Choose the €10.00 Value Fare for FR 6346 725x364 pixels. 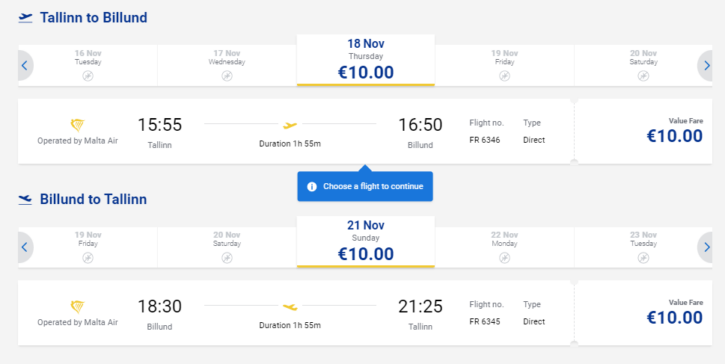click(x=644, y=131)
